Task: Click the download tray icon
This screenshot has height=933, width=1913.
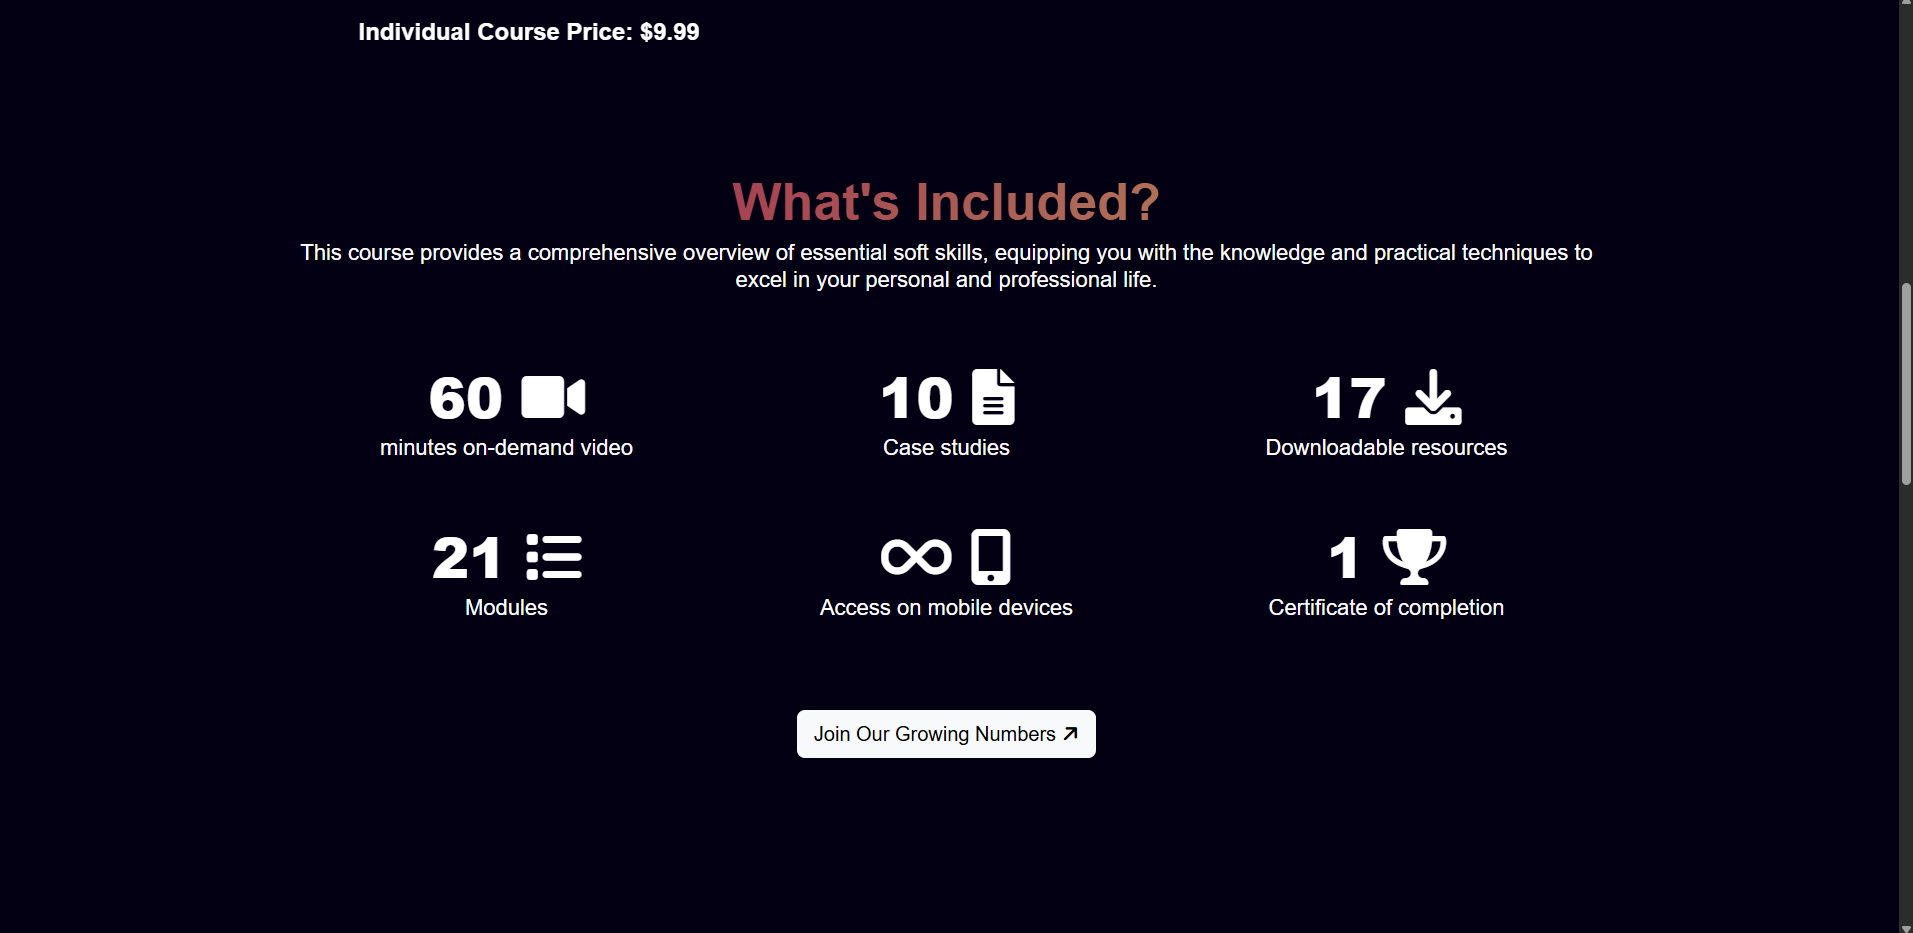Action: click(1433, 397)
